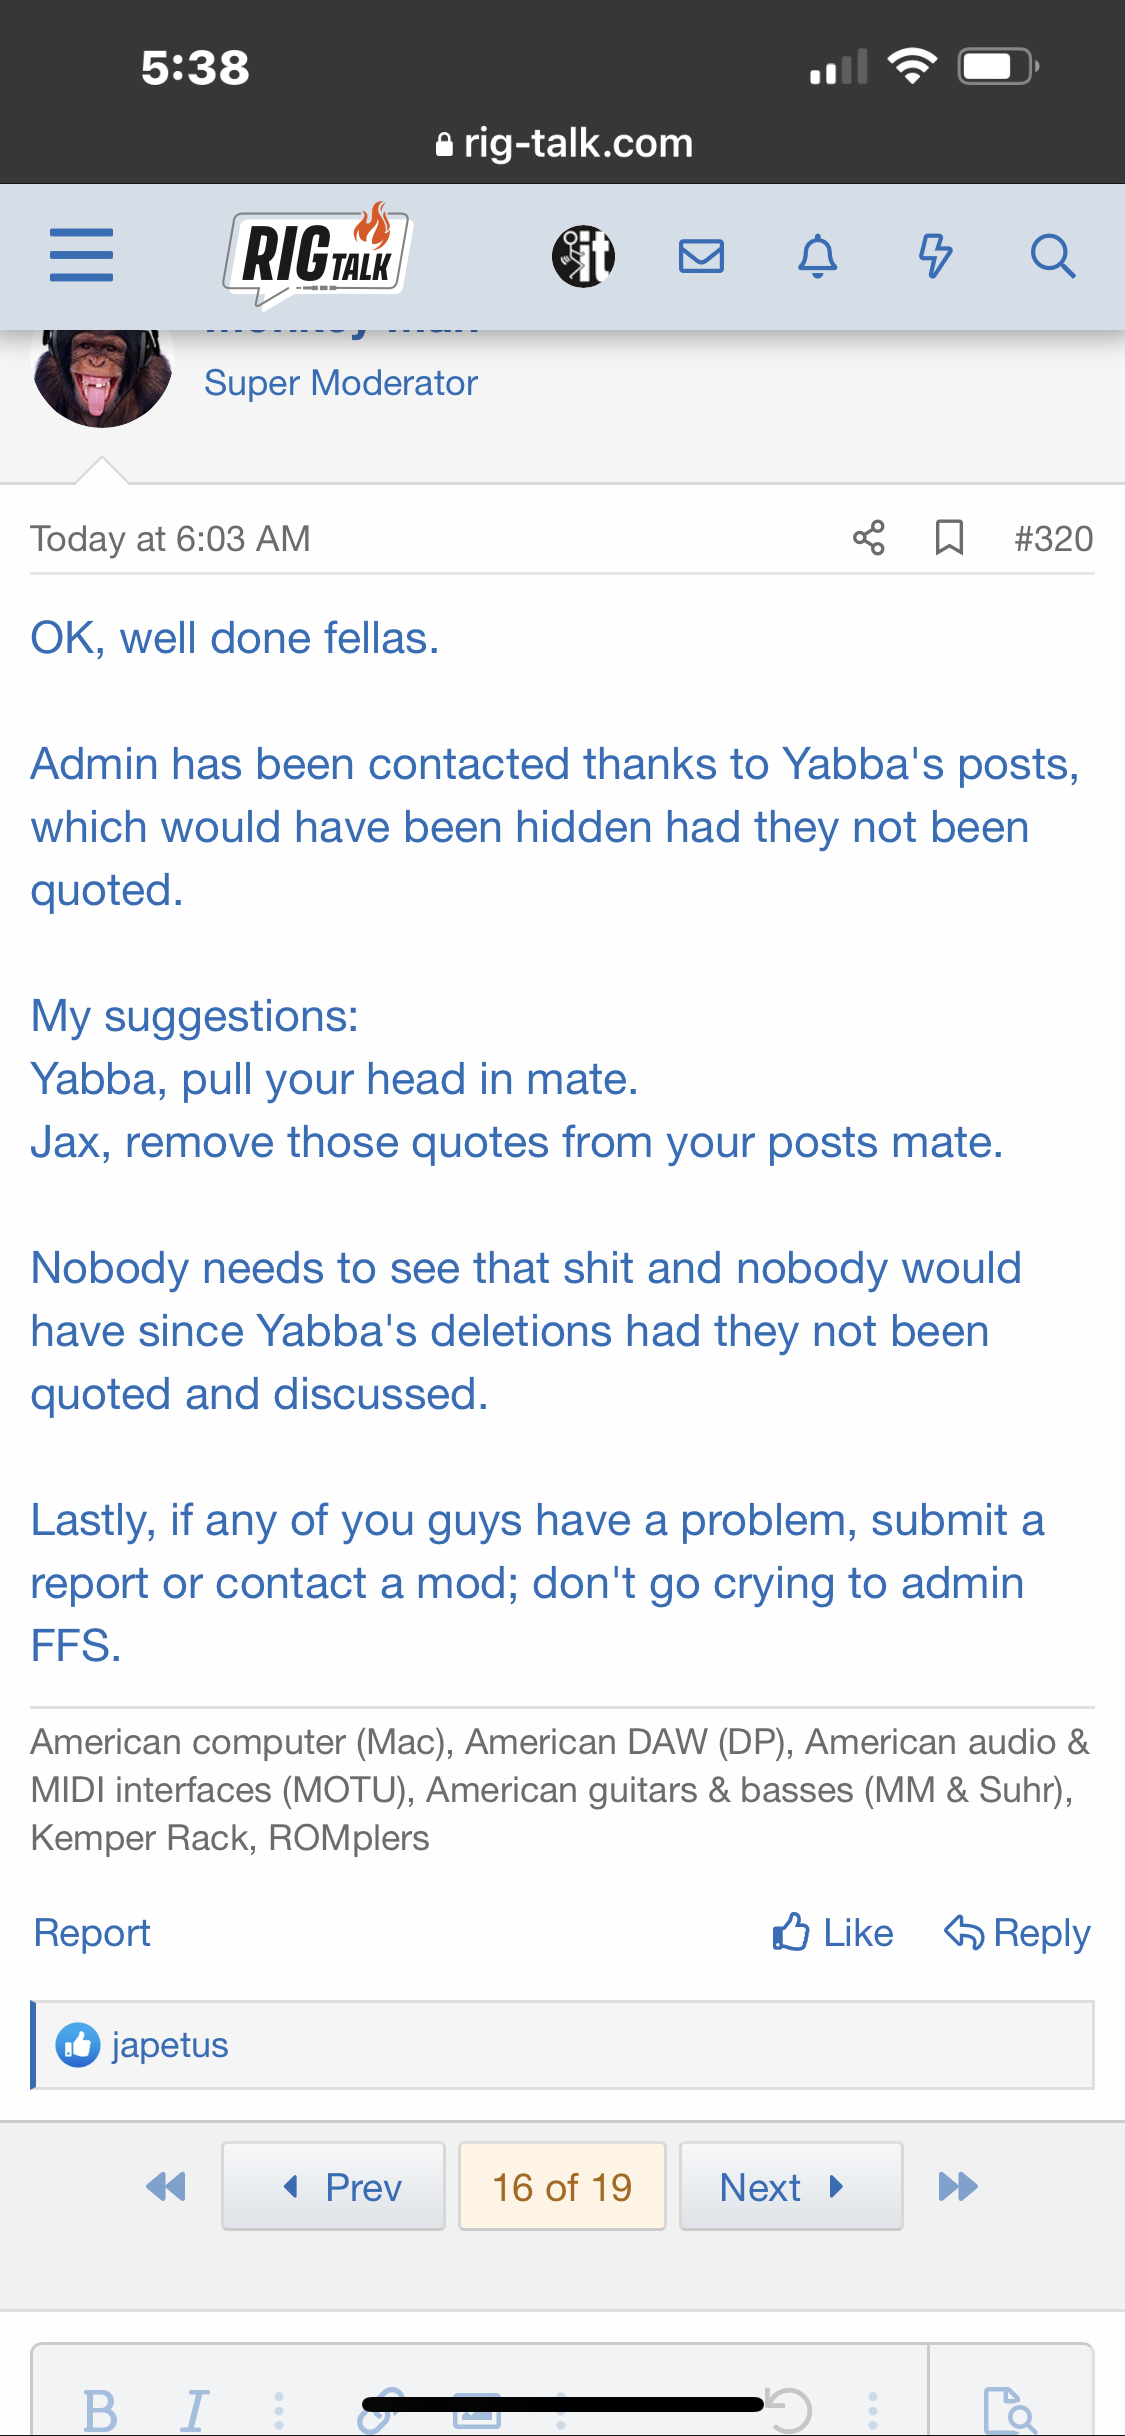
Task: Tap the Rig Talk logo
Action: coord(316,256)
